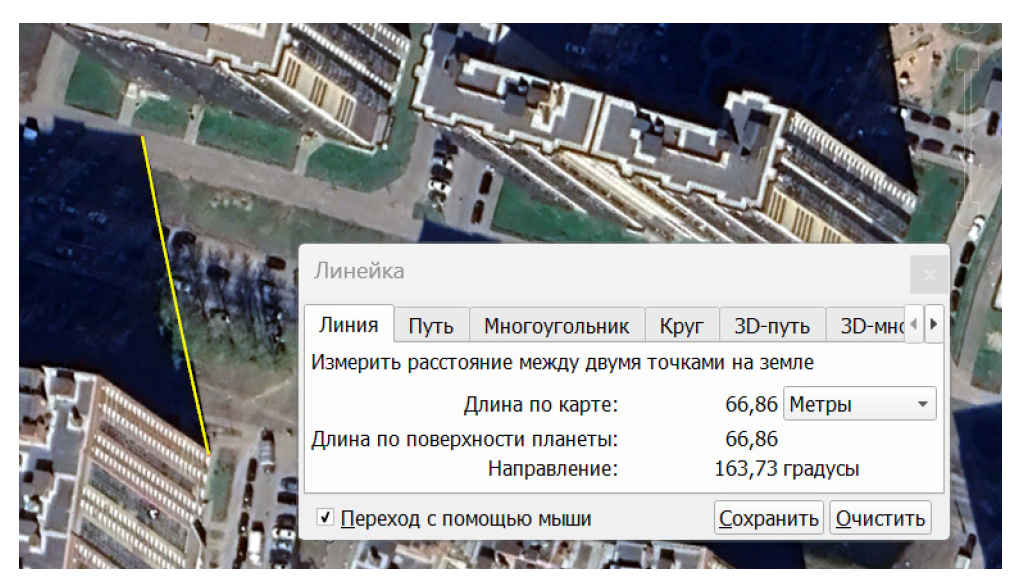1023x579 pixels.
Task: Click the lower endpoint of yellow line
Action: (x=209, y=454)
